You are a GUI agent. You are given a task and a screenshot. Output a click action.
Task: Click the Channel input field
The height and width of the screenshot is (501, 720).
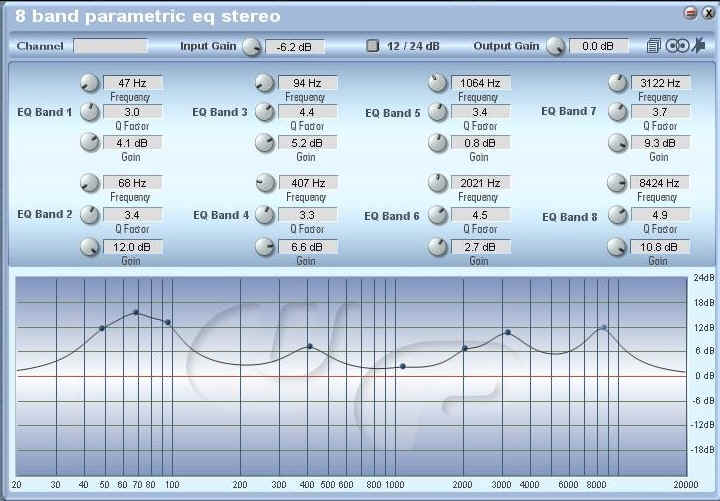[x=111, y=46]
